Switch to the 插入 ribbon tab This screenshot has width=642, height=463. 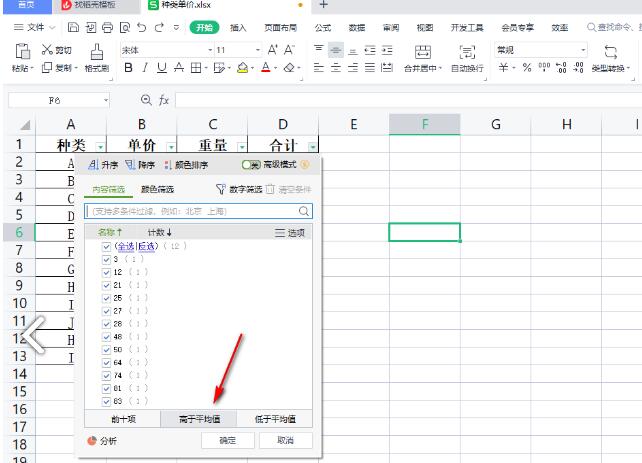(238, 27)
